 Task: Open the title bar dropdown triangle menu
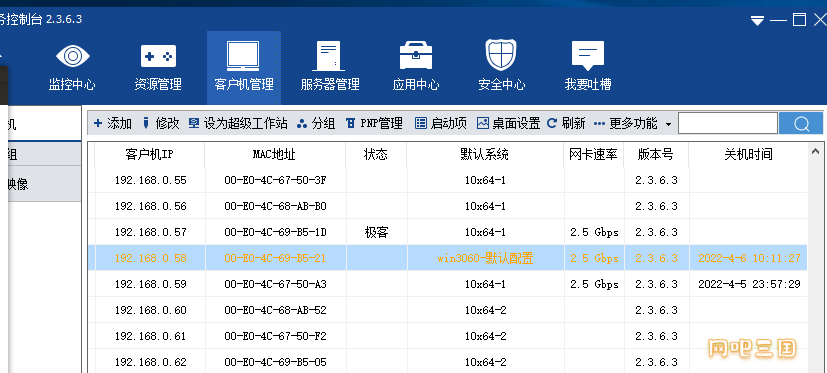point(757,21)
